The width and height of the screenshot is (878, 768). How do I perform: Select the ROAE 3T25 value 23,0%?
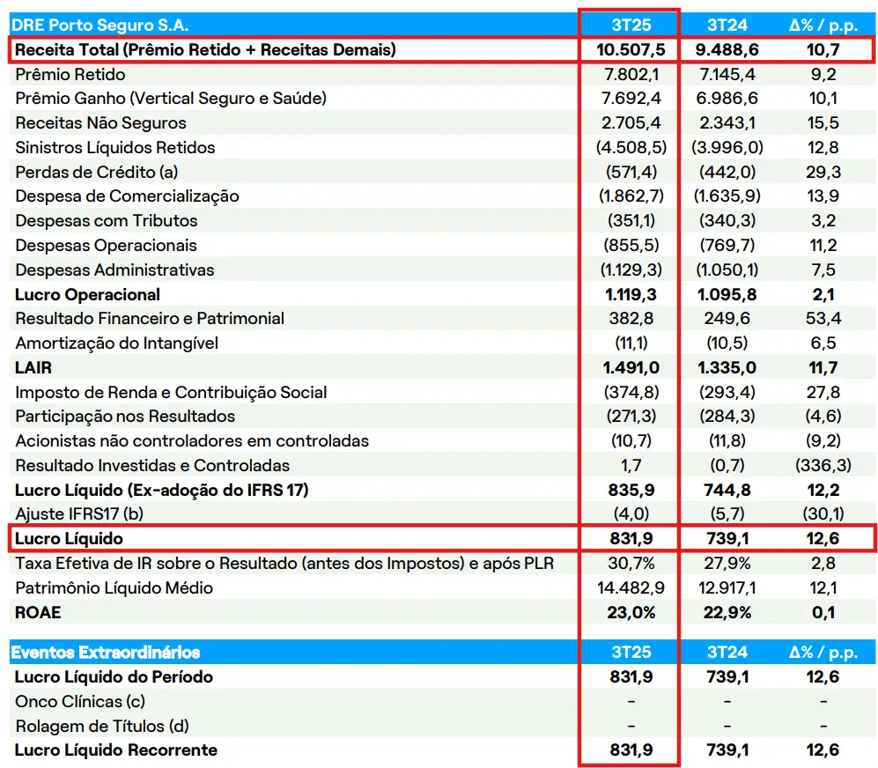630,612
